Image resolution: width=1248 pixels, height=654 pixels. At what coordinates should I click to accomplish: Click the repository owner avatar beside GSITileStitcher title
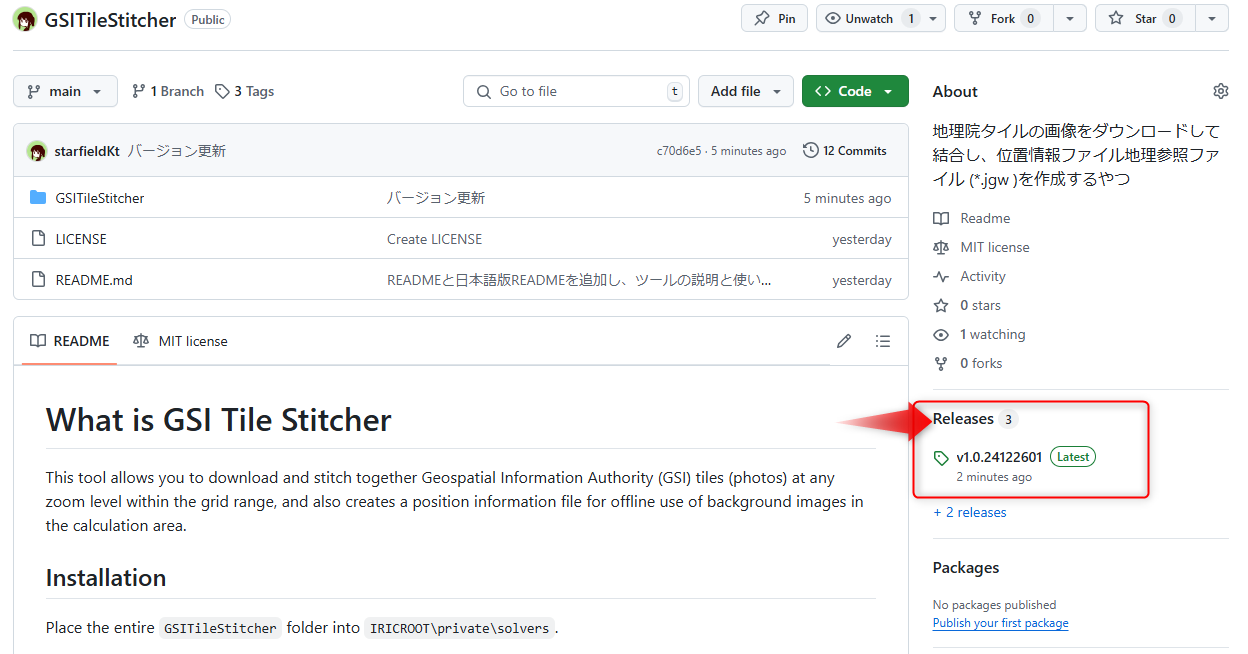(25, 20)
